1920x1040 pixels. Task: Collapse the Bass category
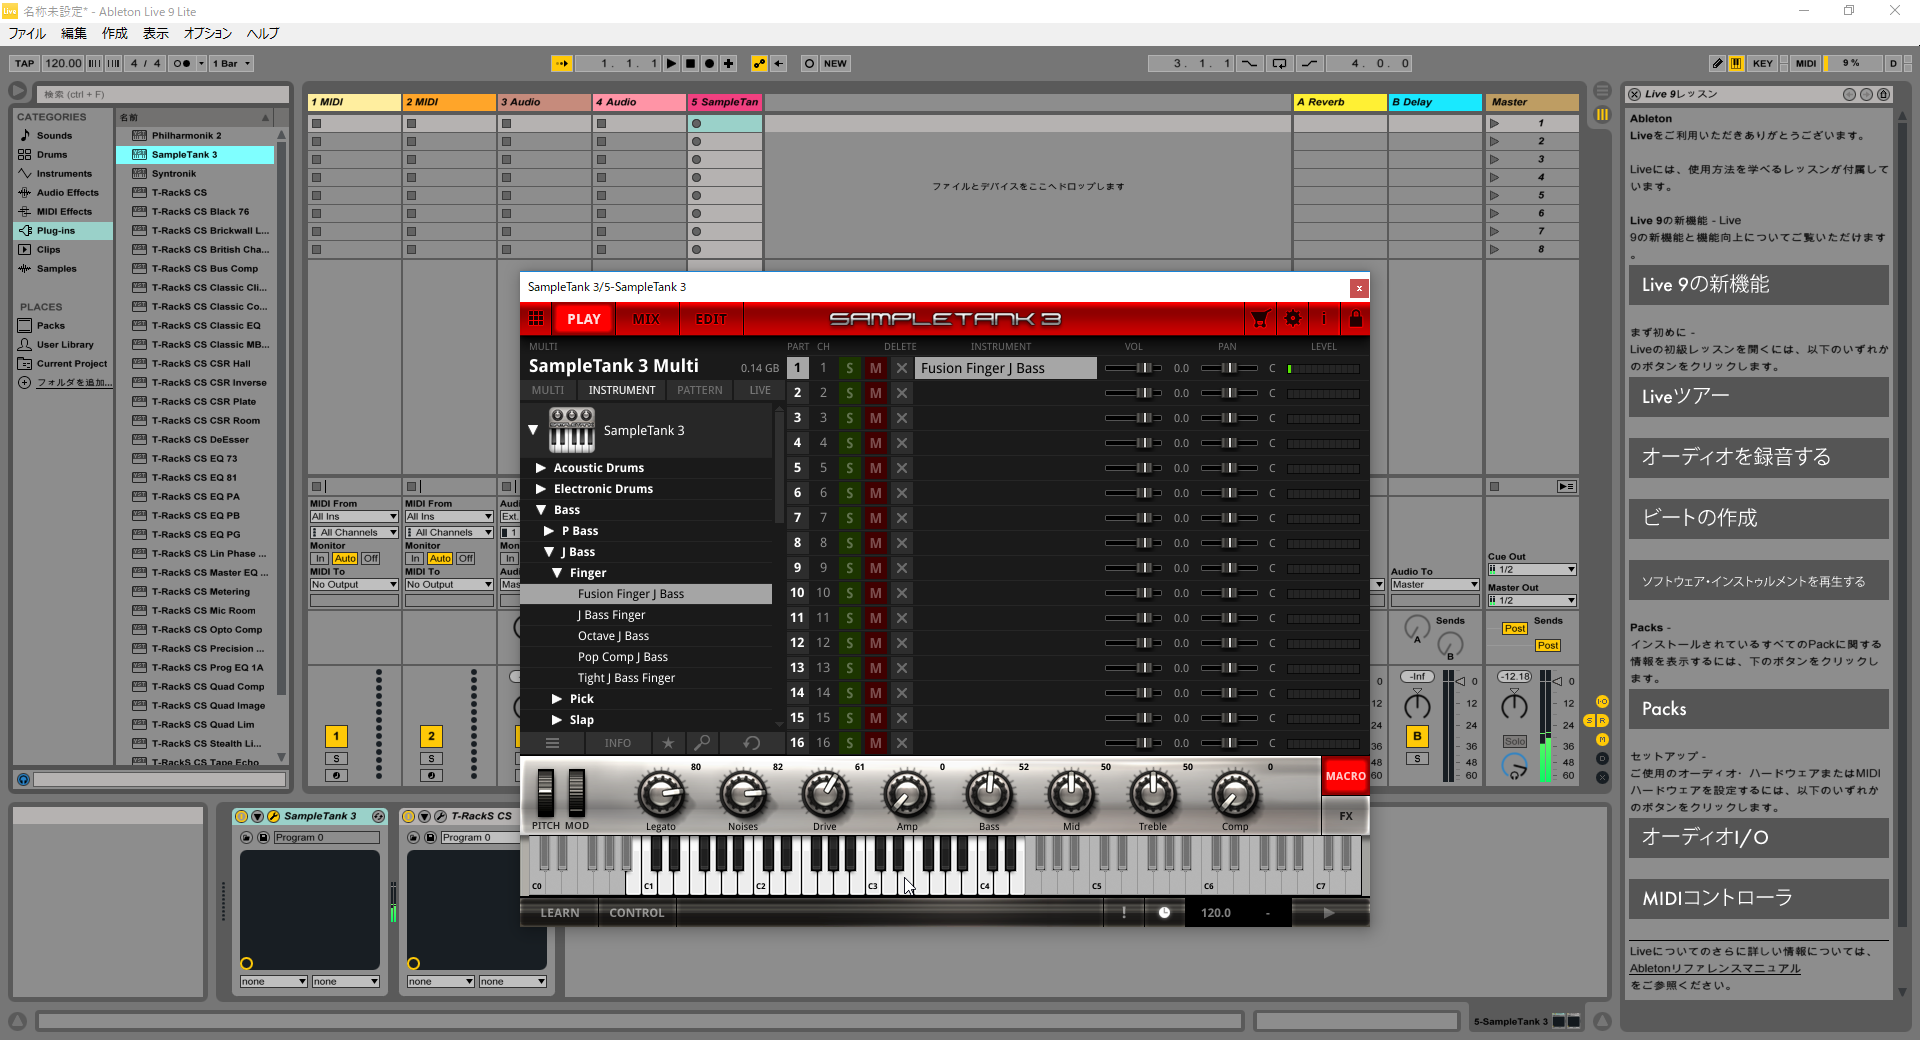541,510
